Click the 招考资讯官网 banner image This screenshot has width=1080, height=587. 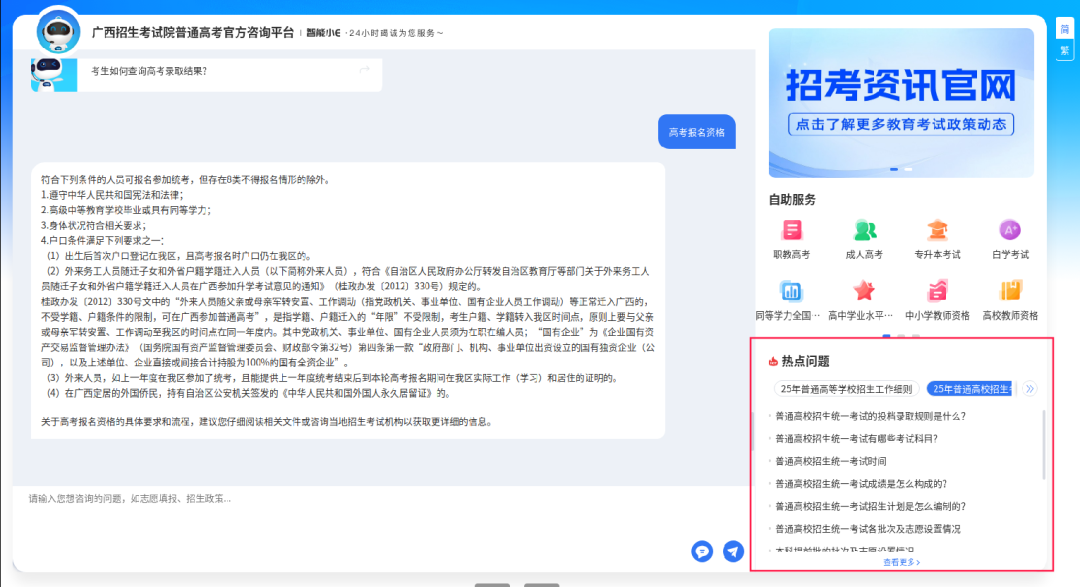point(901,102)
